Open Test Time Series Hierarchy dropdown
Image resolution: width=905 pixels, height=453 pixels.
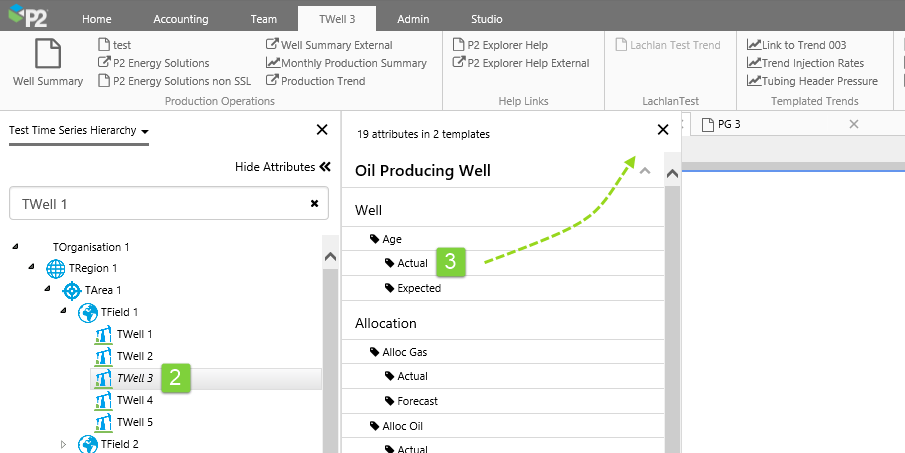(x=79, y=131)
